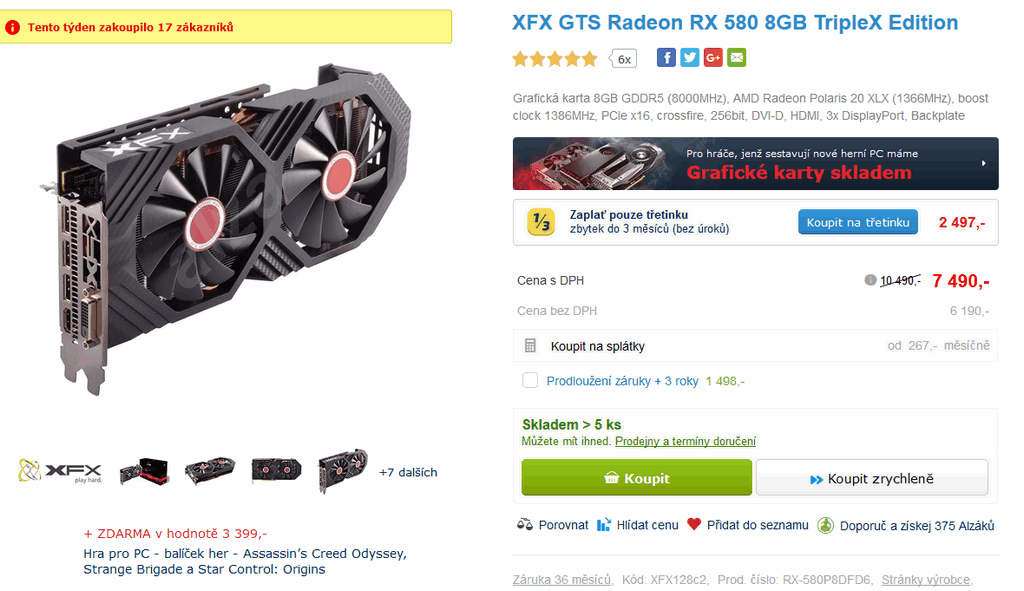This screenshot has width=1024, height=591.
Task: Open the Grafické karty skladem banner arrow
Action: point(984,163)
